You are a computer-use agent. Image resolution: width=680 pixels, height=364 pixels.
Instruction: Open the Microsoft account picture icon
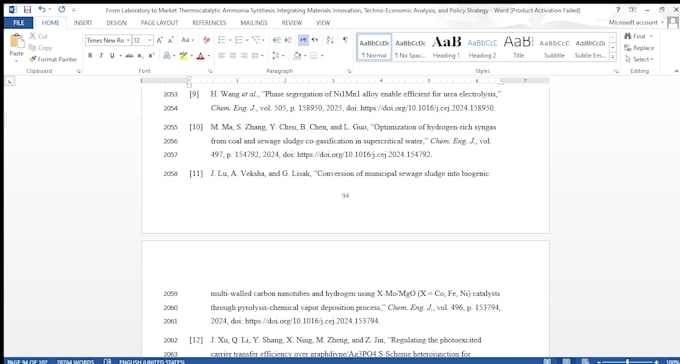click(x=673, y=23)
